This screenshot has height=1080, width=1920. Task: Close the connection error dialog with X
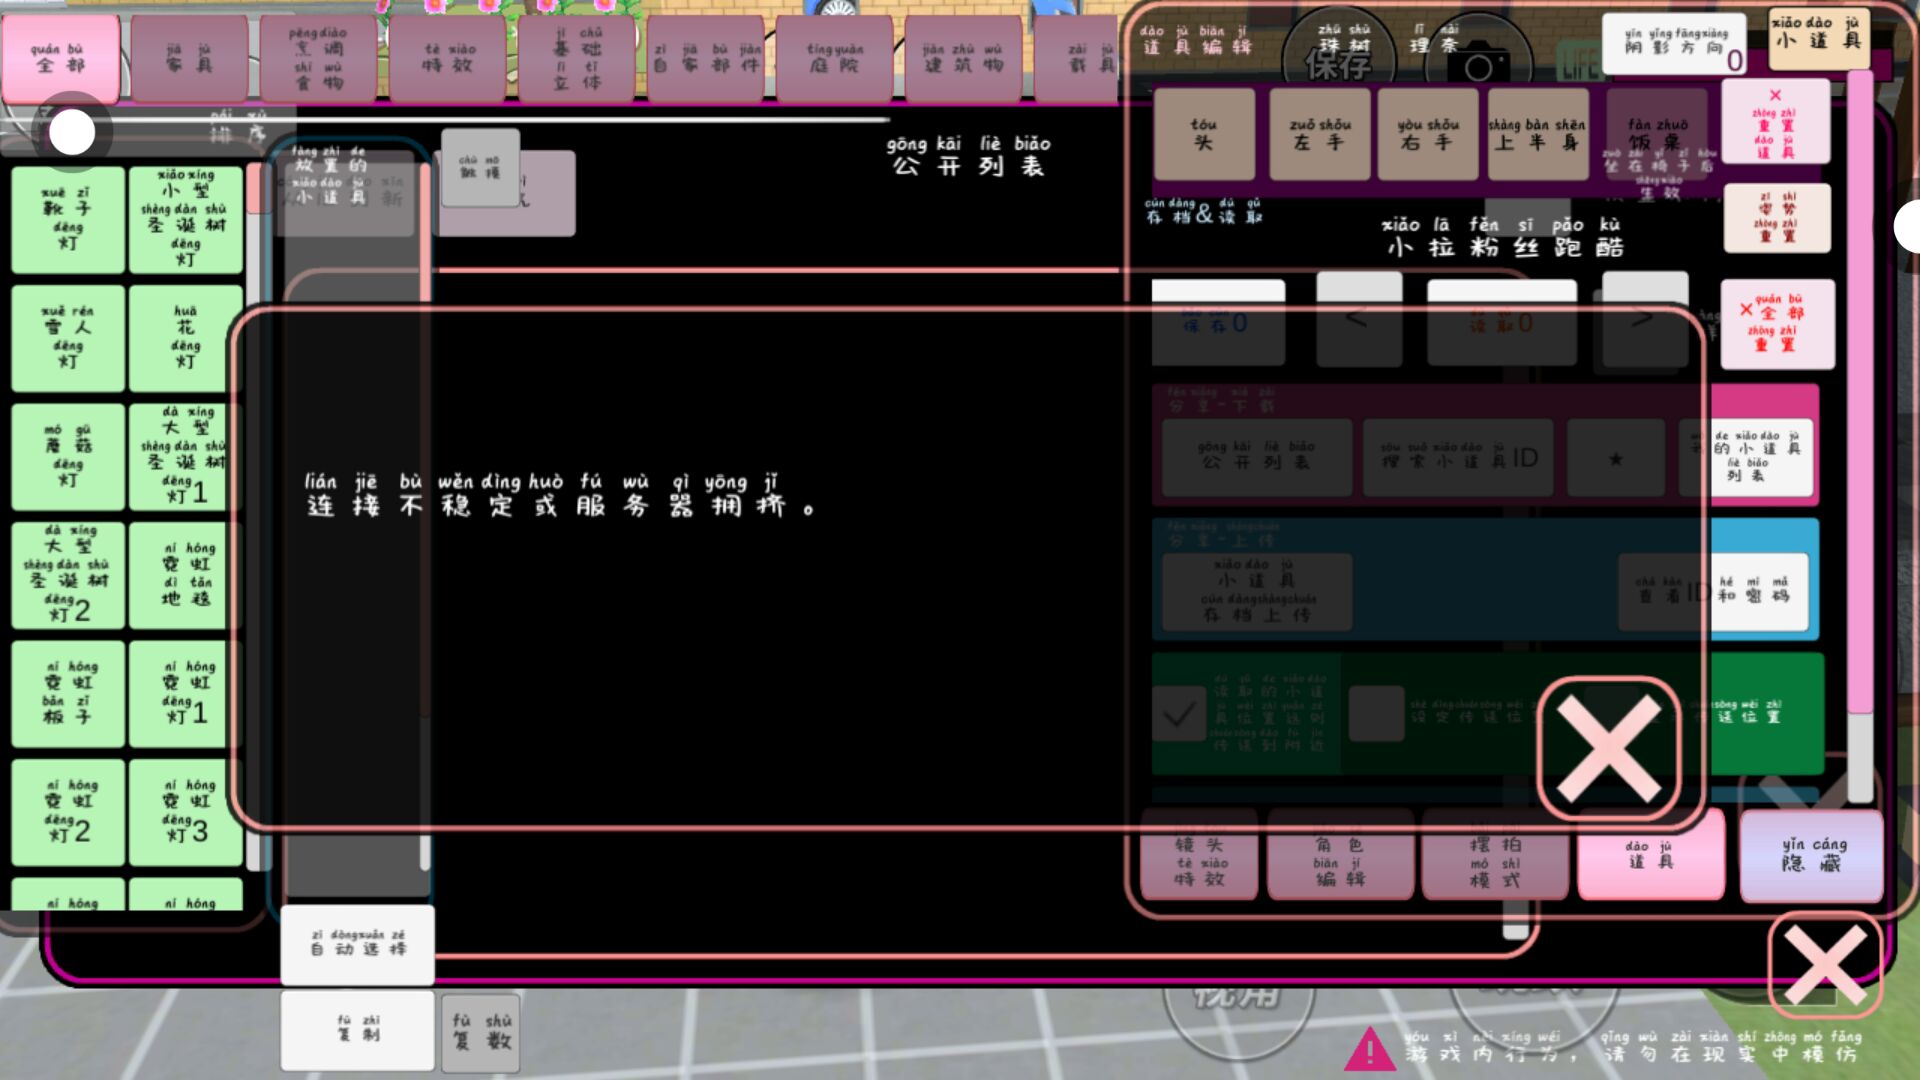click(x=1607, y=748)
